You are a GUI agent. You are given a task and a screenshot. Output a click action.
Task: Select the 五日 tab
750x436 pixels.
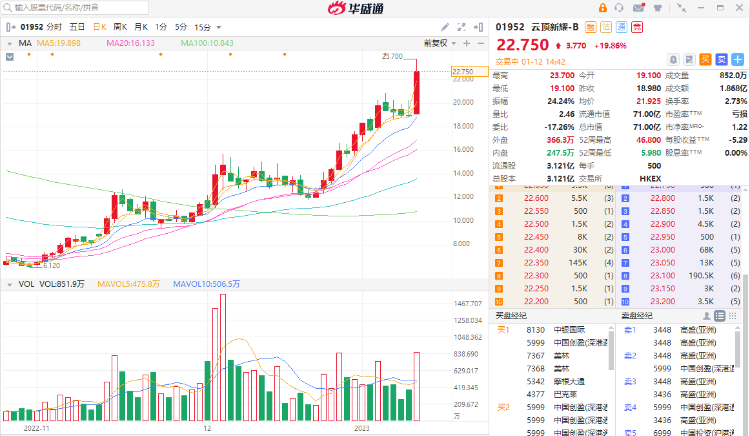(x=77, y=27)
